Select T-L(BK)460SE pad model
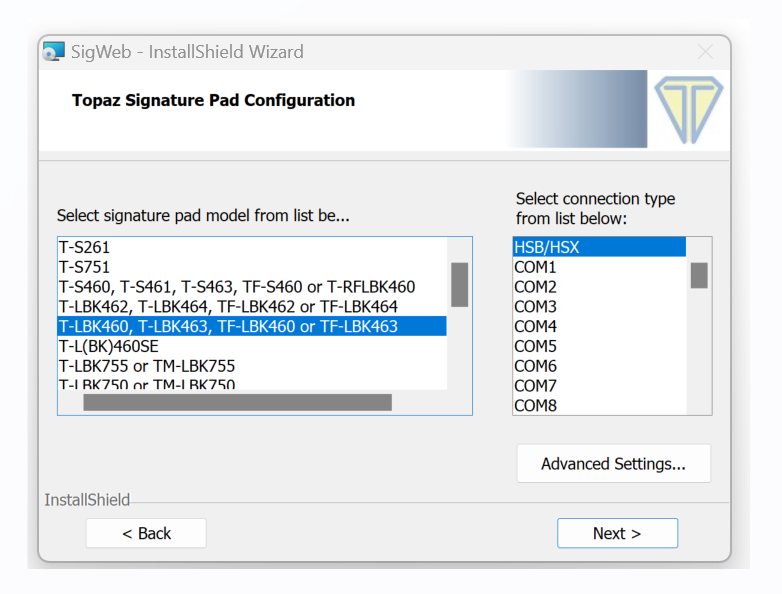Viewport: 782px width, 594px height. [108, 346]
